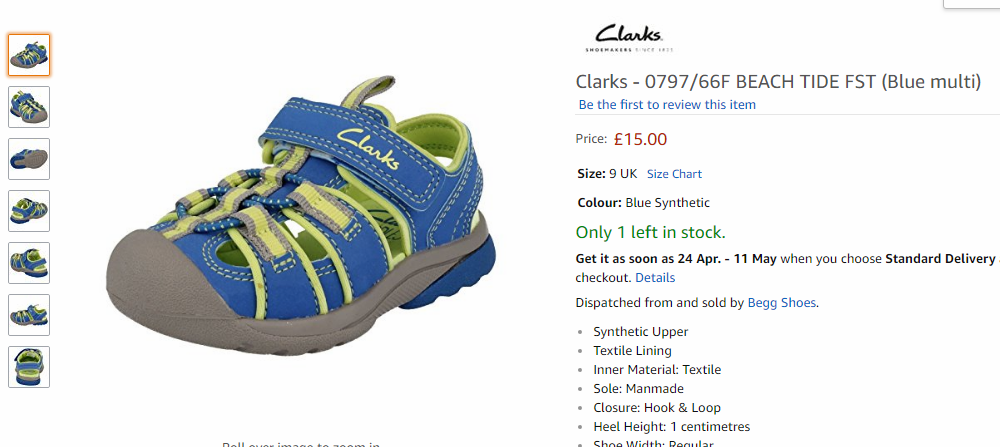Viewport: 1000px width, 447px height.
Task: Click the main blue sandal product image
Action: tap(301, 217)
